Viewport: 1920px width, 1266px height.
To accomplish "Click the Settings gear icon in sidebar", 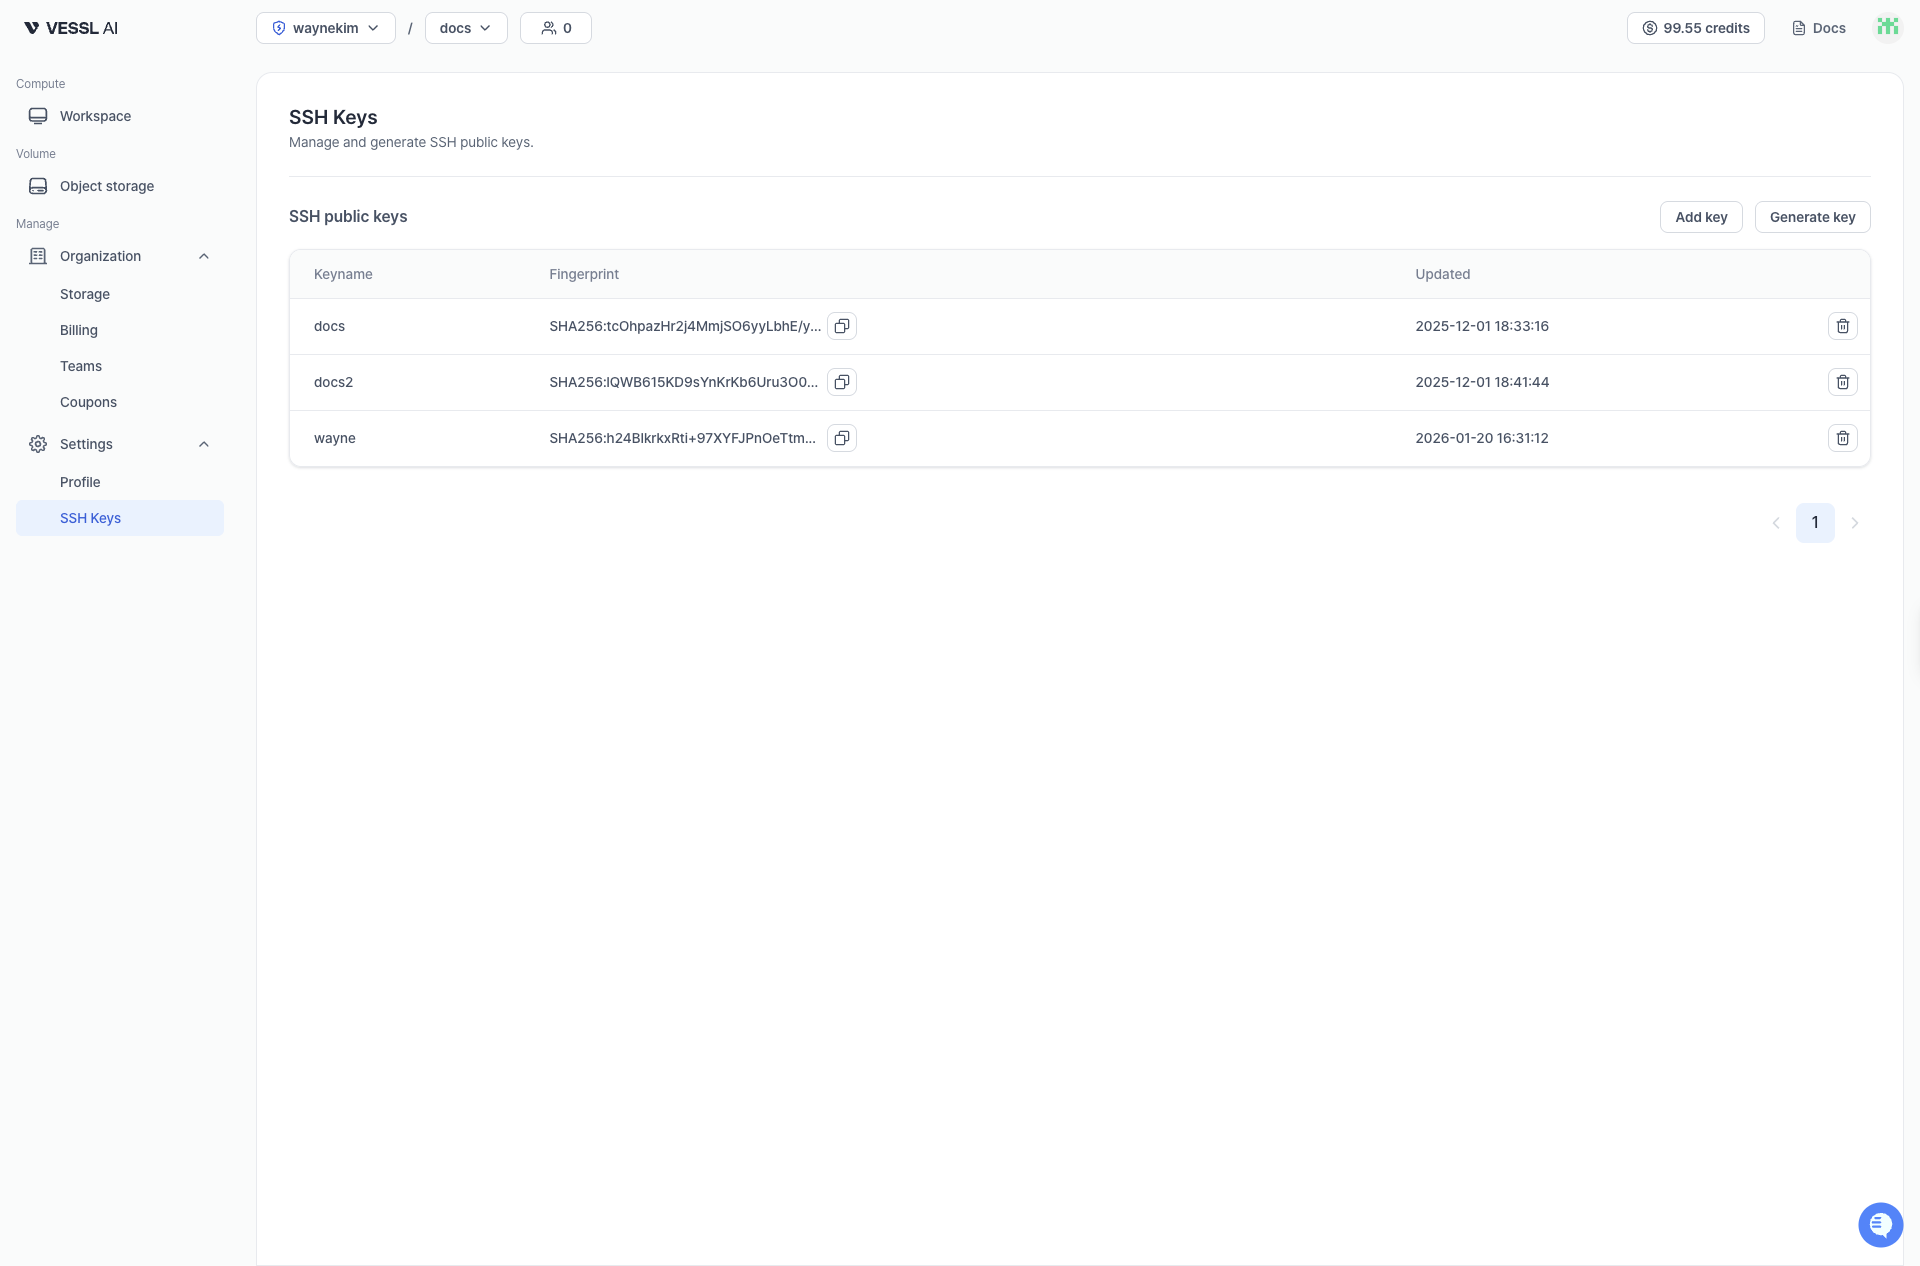I will pos(37,444).
